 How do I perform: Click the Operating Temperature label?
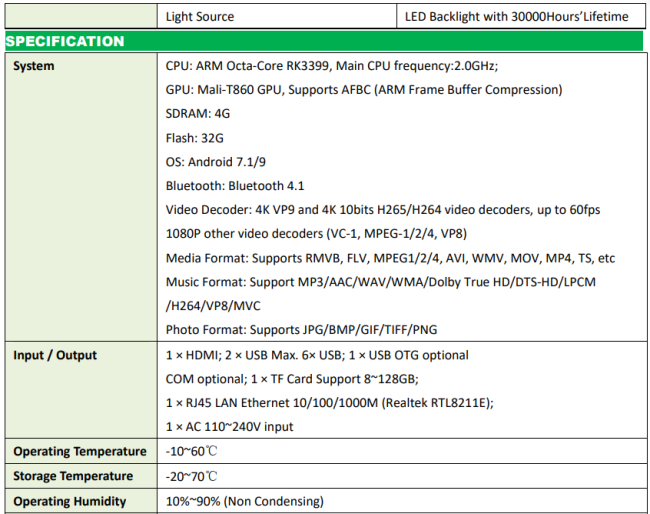tap(80, 452)
